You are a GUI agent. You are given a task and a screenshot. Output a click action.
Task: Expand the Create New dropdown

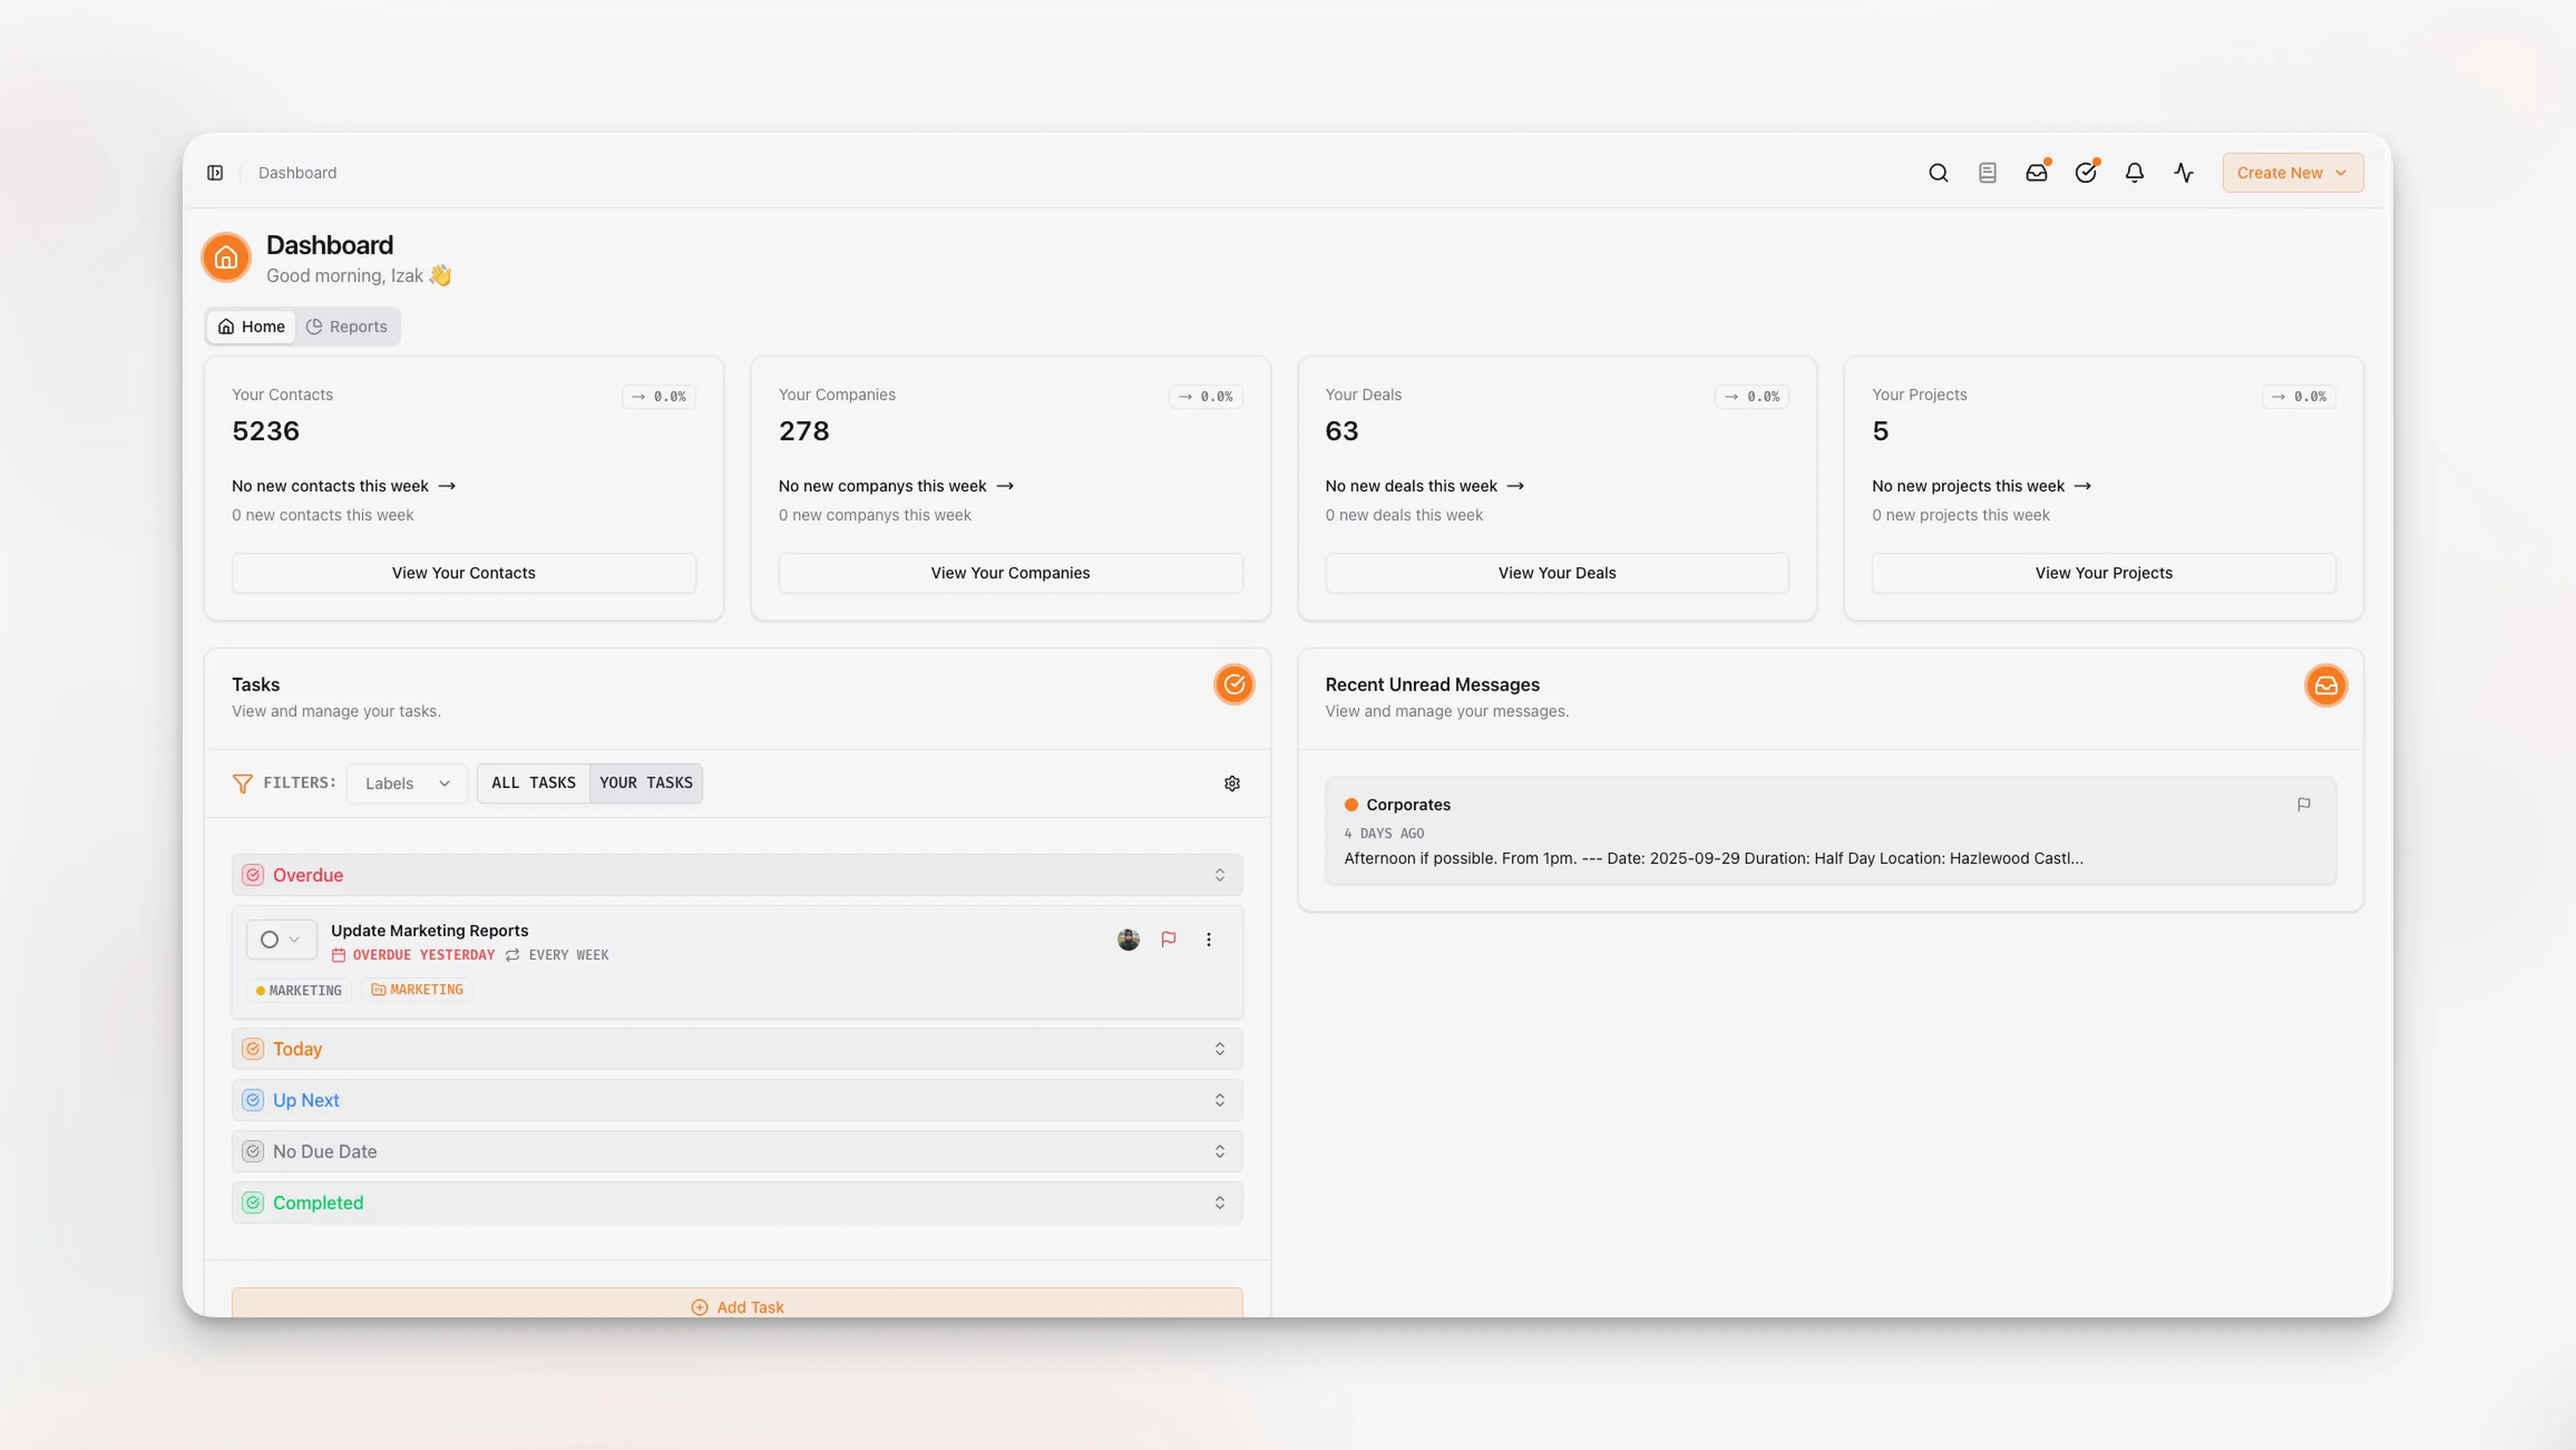pyautogui.click(x=2292, y=173)
